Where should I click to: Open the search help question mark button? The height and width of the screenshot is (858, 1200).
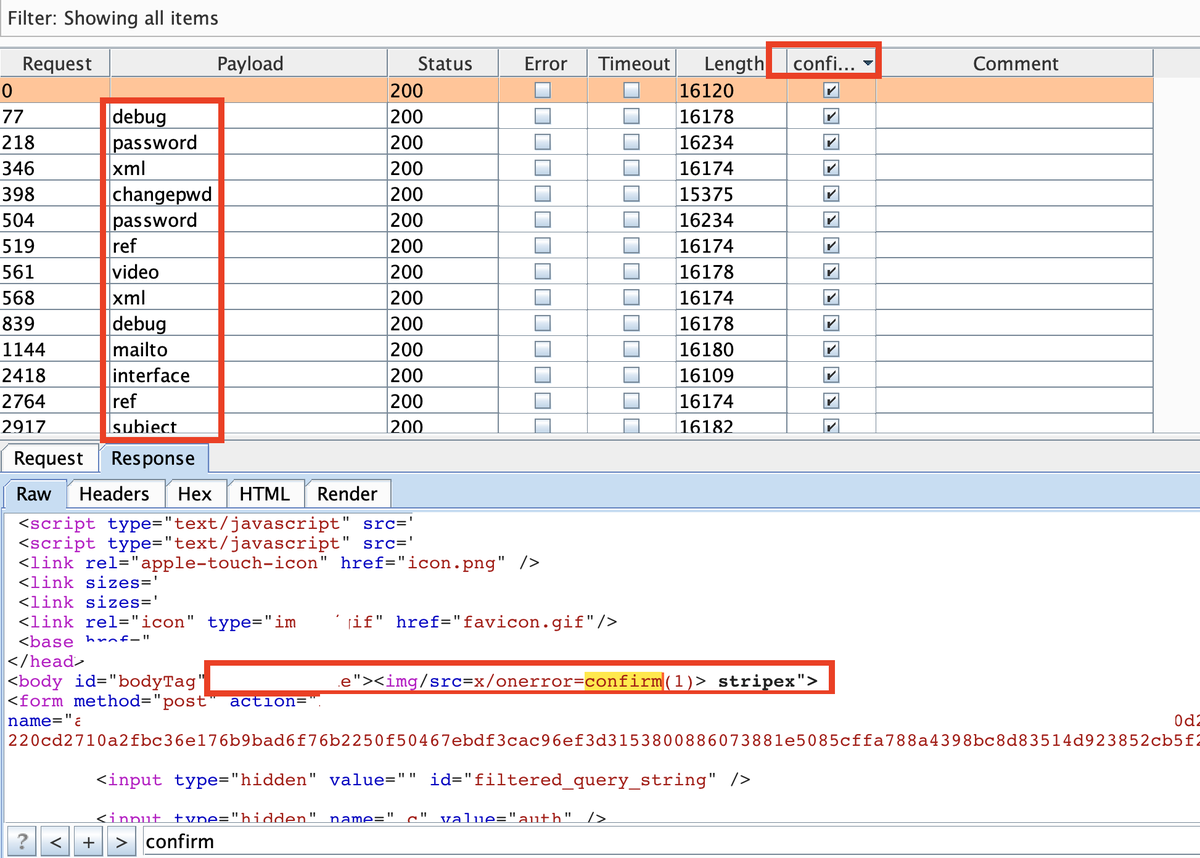[x=22, y=841]
